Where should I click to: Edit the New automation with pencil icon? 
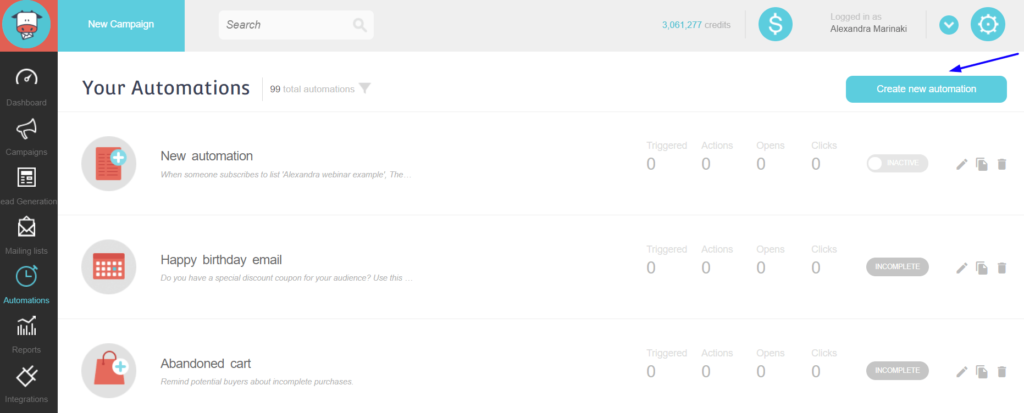[961, 164]
